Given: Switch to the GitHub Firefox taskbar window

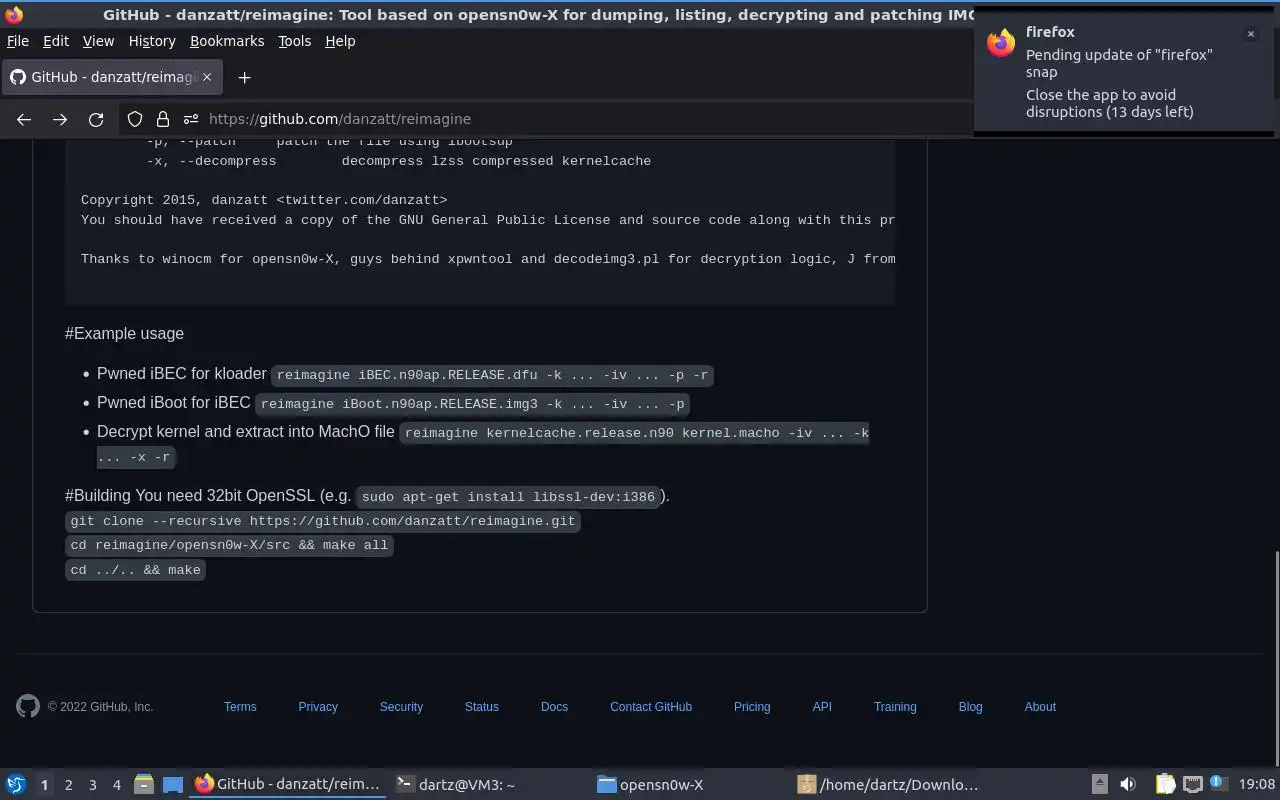Looking at the screenshot, I should 288,785.
